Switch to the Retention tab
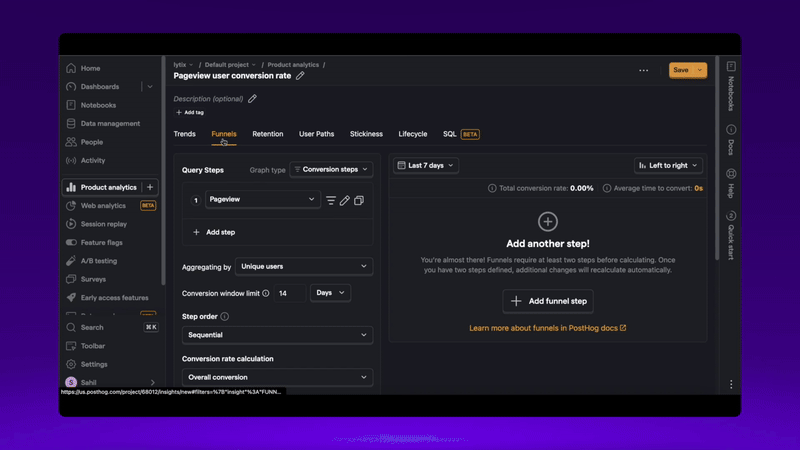 tap(267, 134)
